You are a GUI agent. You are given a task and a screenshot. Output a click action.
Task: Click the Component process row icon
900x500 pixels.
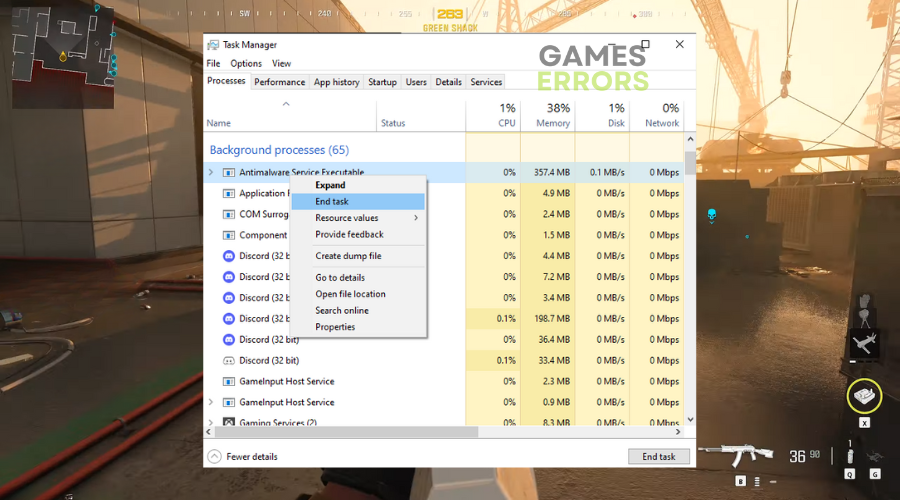click(x=228, y=235)
